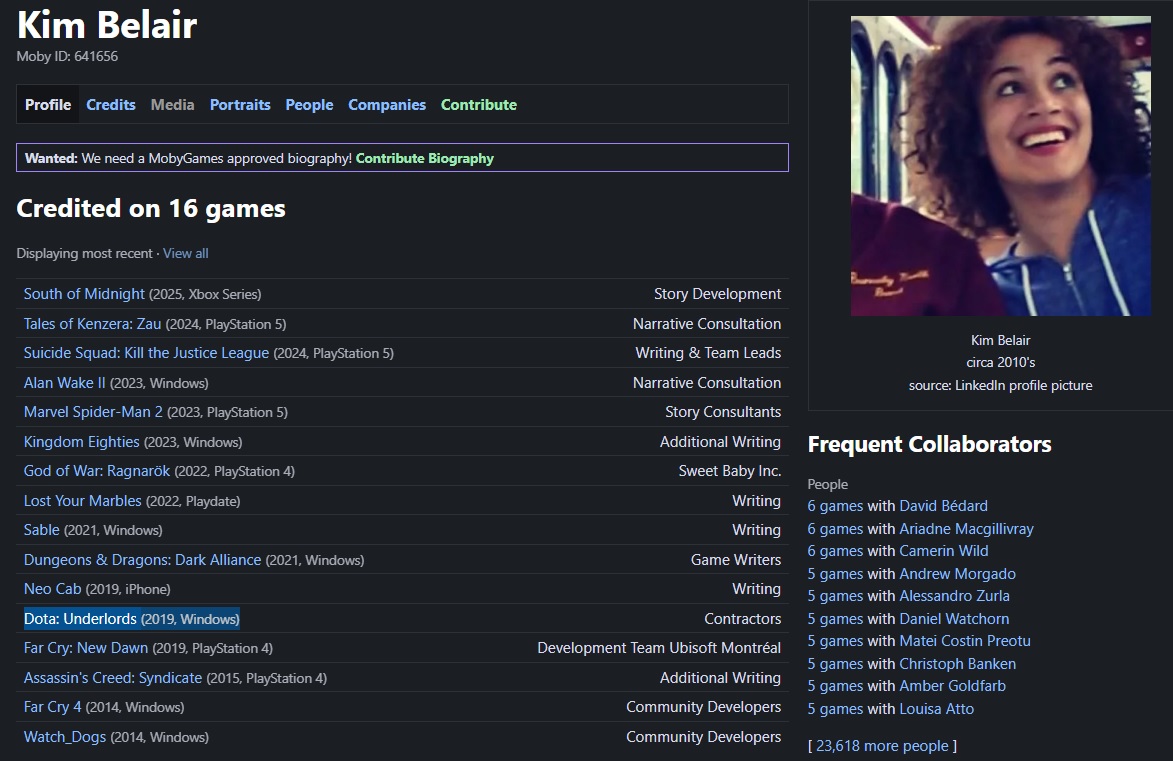Open Lost Your Marbles game link
The width and height of the screenshot is (1173, 761).
[82, 501]
